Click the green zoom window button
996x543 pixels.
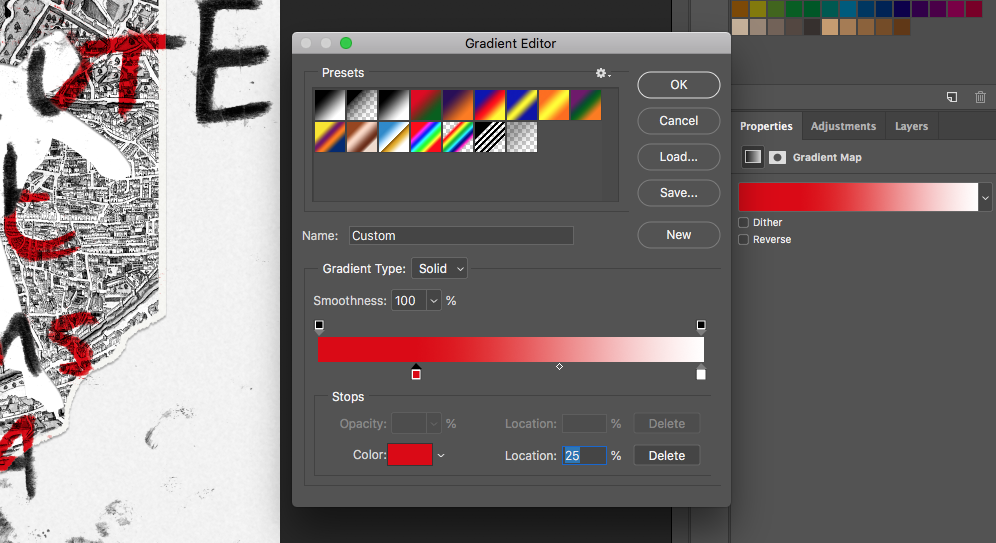point(346,43)
